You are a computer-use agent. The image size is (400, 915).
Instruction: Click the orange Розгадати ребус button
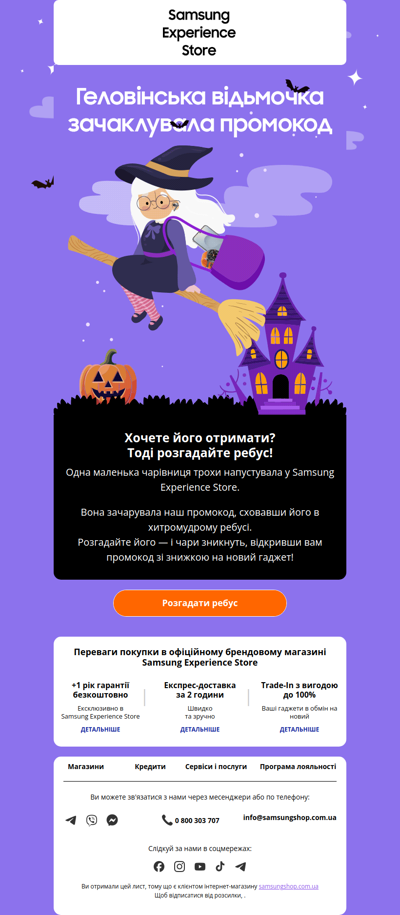pyautogui.click(x=200, y=603)
